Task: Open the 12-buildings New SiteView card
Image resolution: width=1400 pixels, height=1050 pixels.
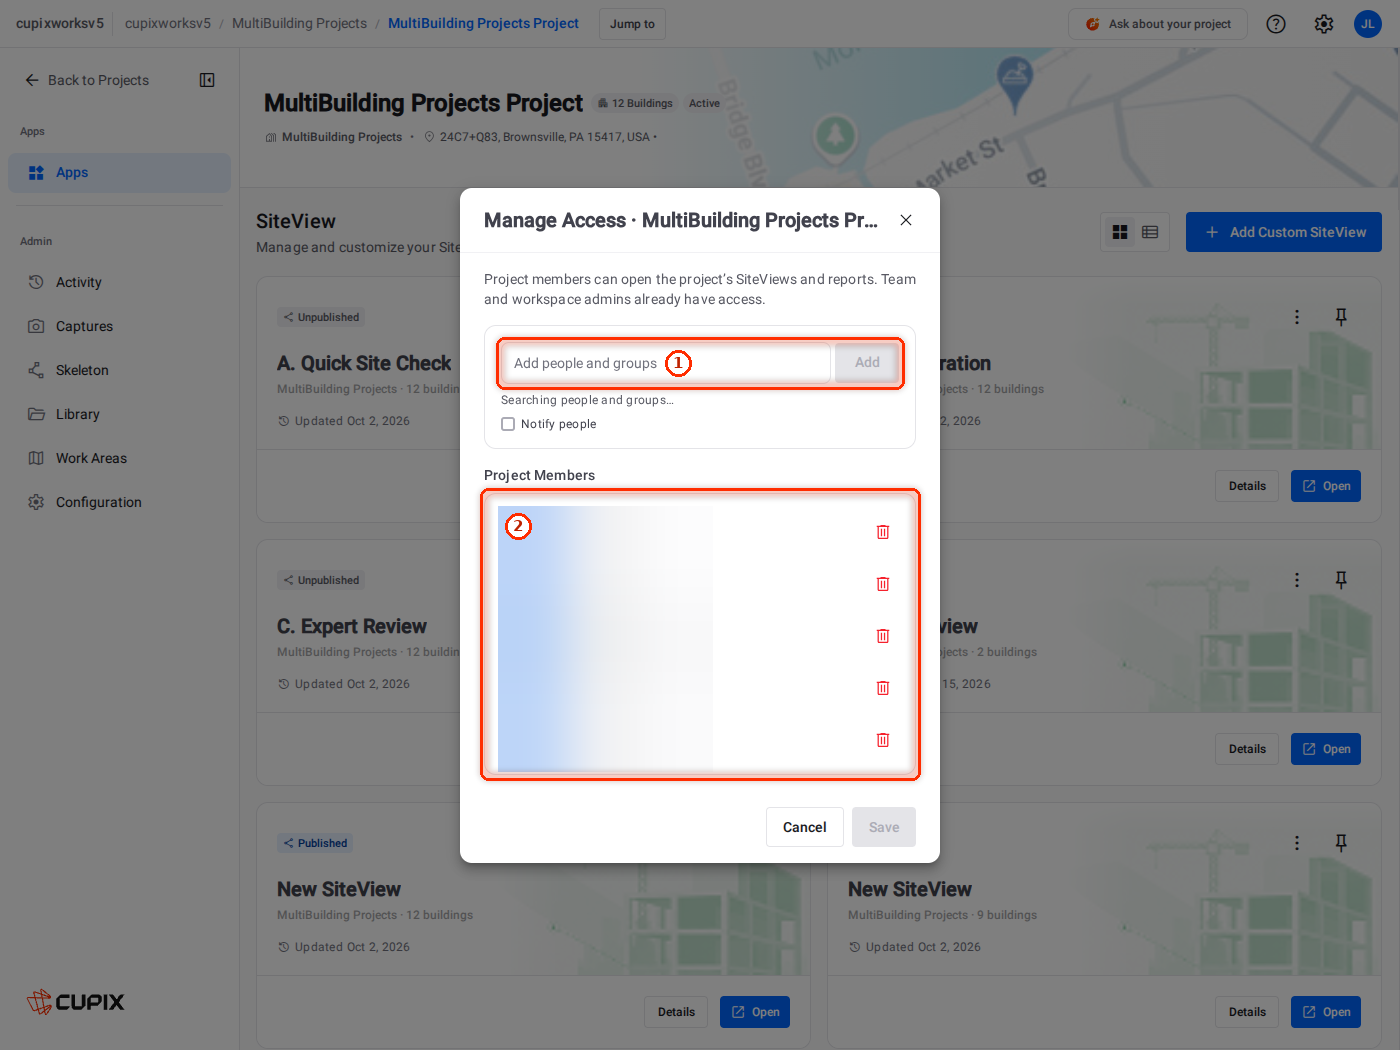Action: pos(755,1012)
